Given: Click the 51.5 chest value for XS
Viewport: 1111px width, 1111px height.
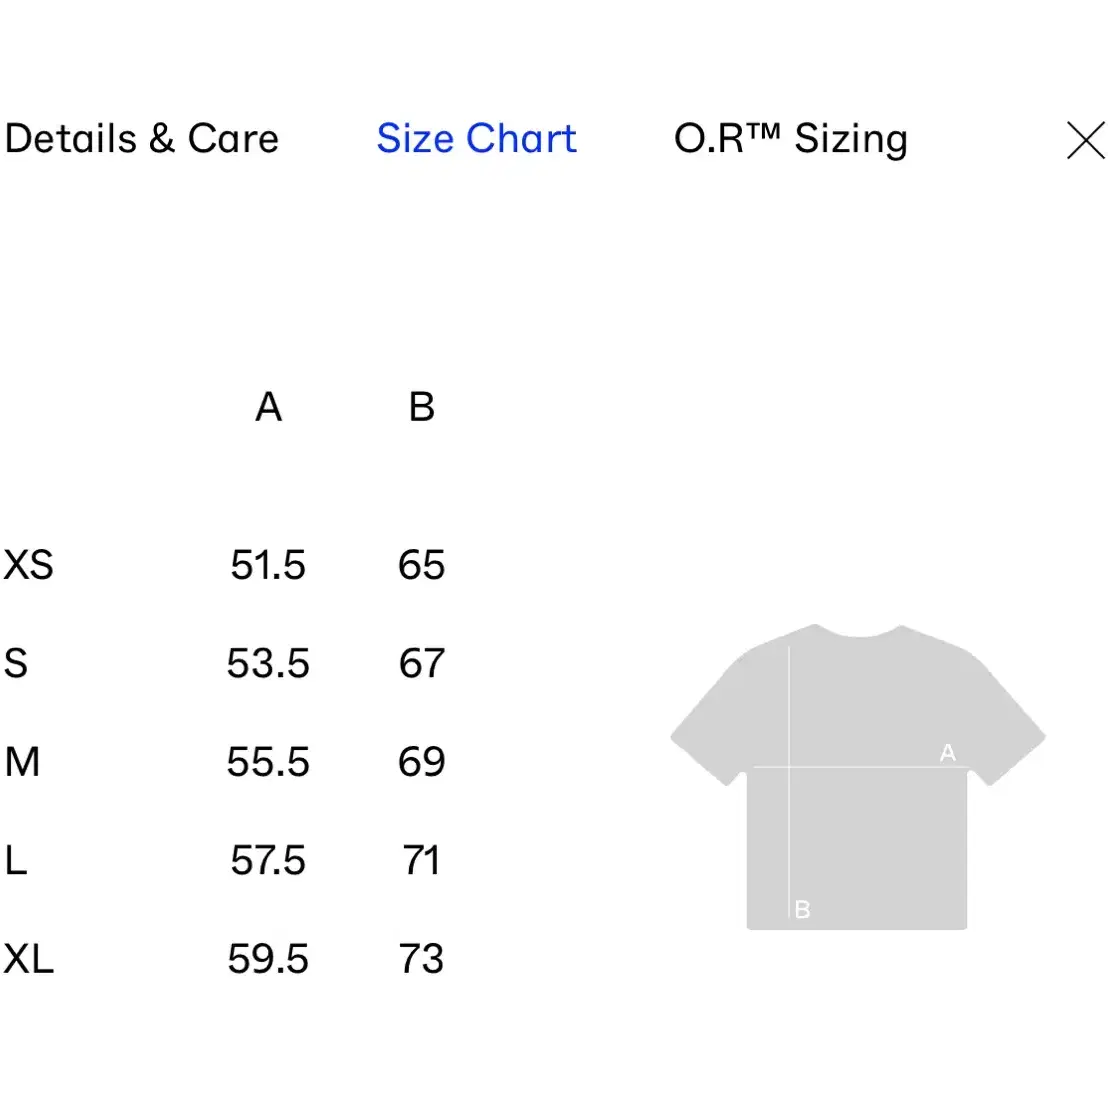Looking at the screenshot, I should pos(268,565).
